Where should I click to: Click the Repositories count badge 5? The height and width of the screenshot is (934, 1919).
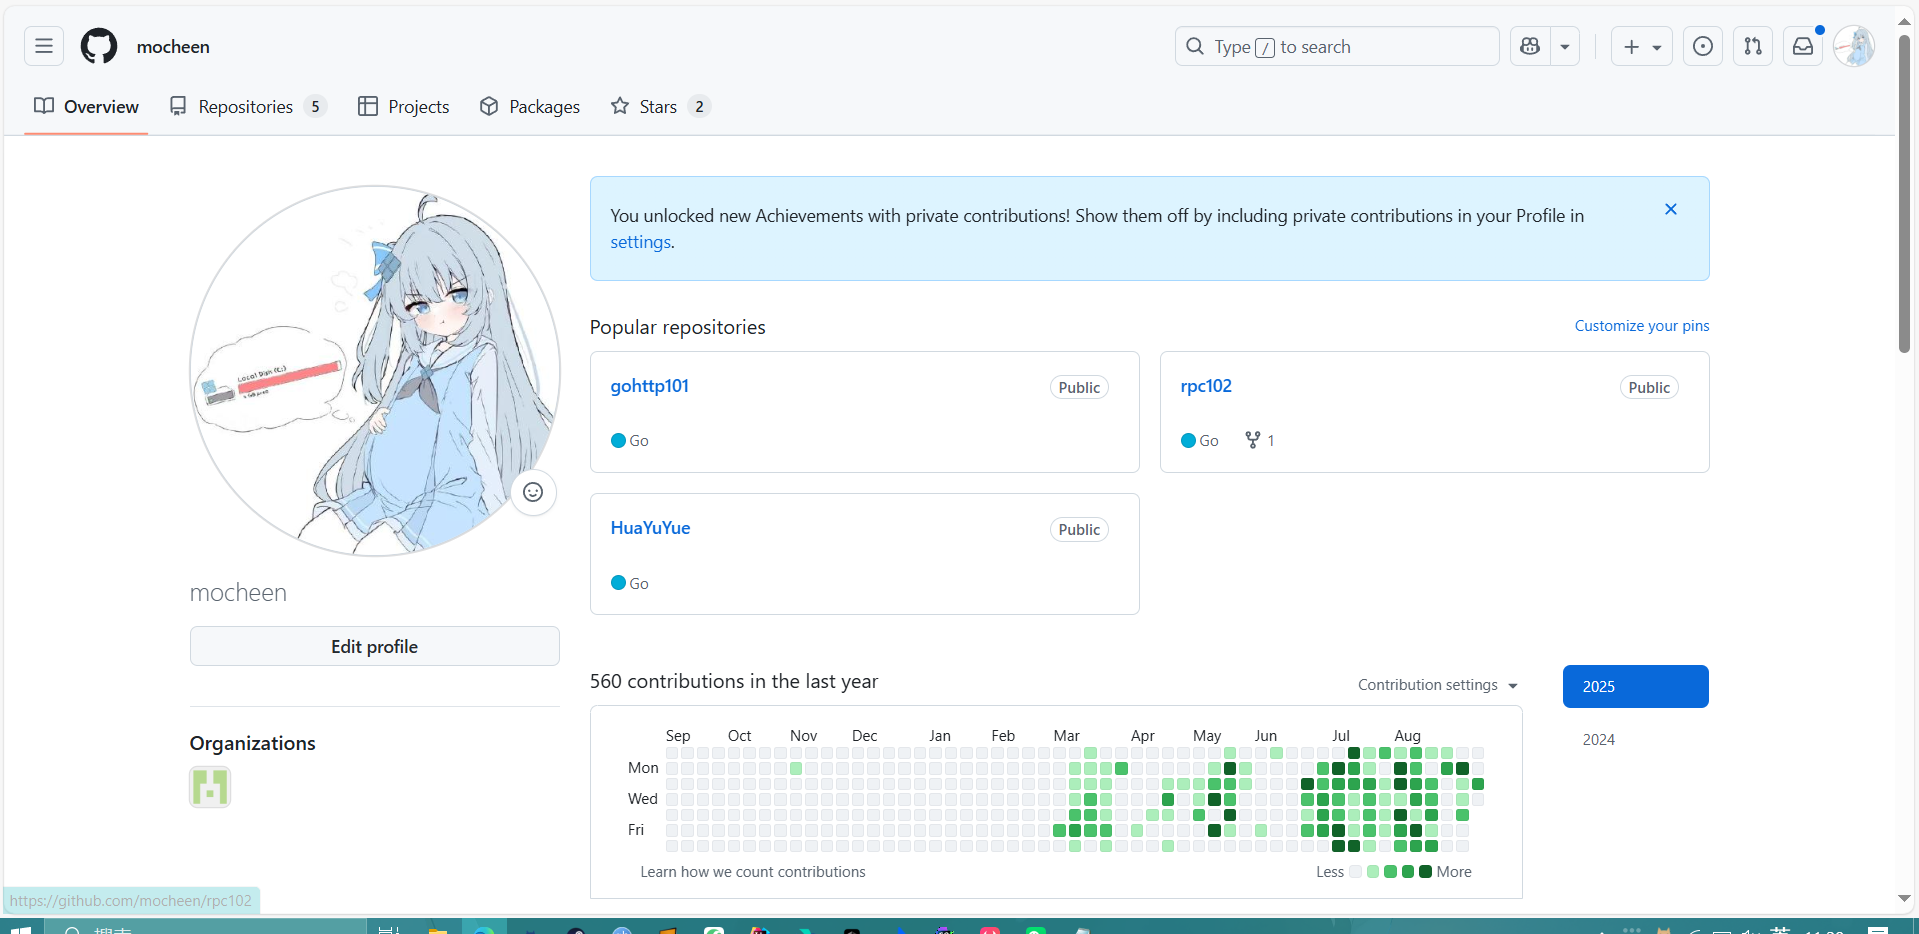(x=315, y=106)
